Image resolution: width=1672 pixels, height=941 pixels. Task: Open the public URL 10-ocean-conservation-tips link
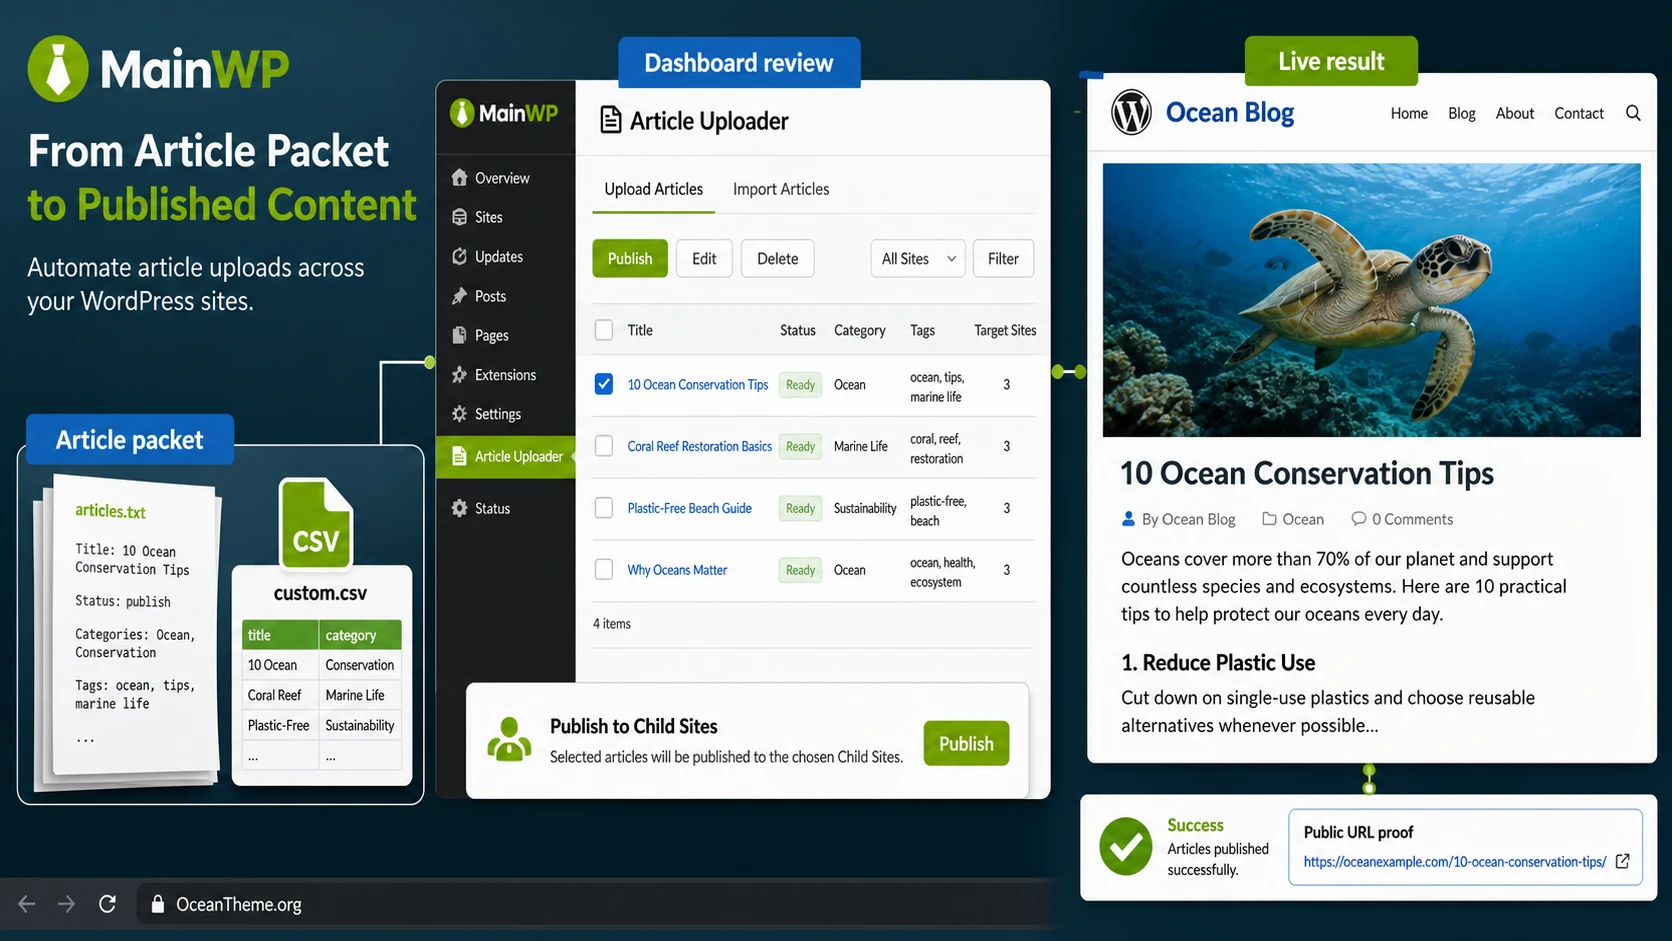tap(1455, 861)
